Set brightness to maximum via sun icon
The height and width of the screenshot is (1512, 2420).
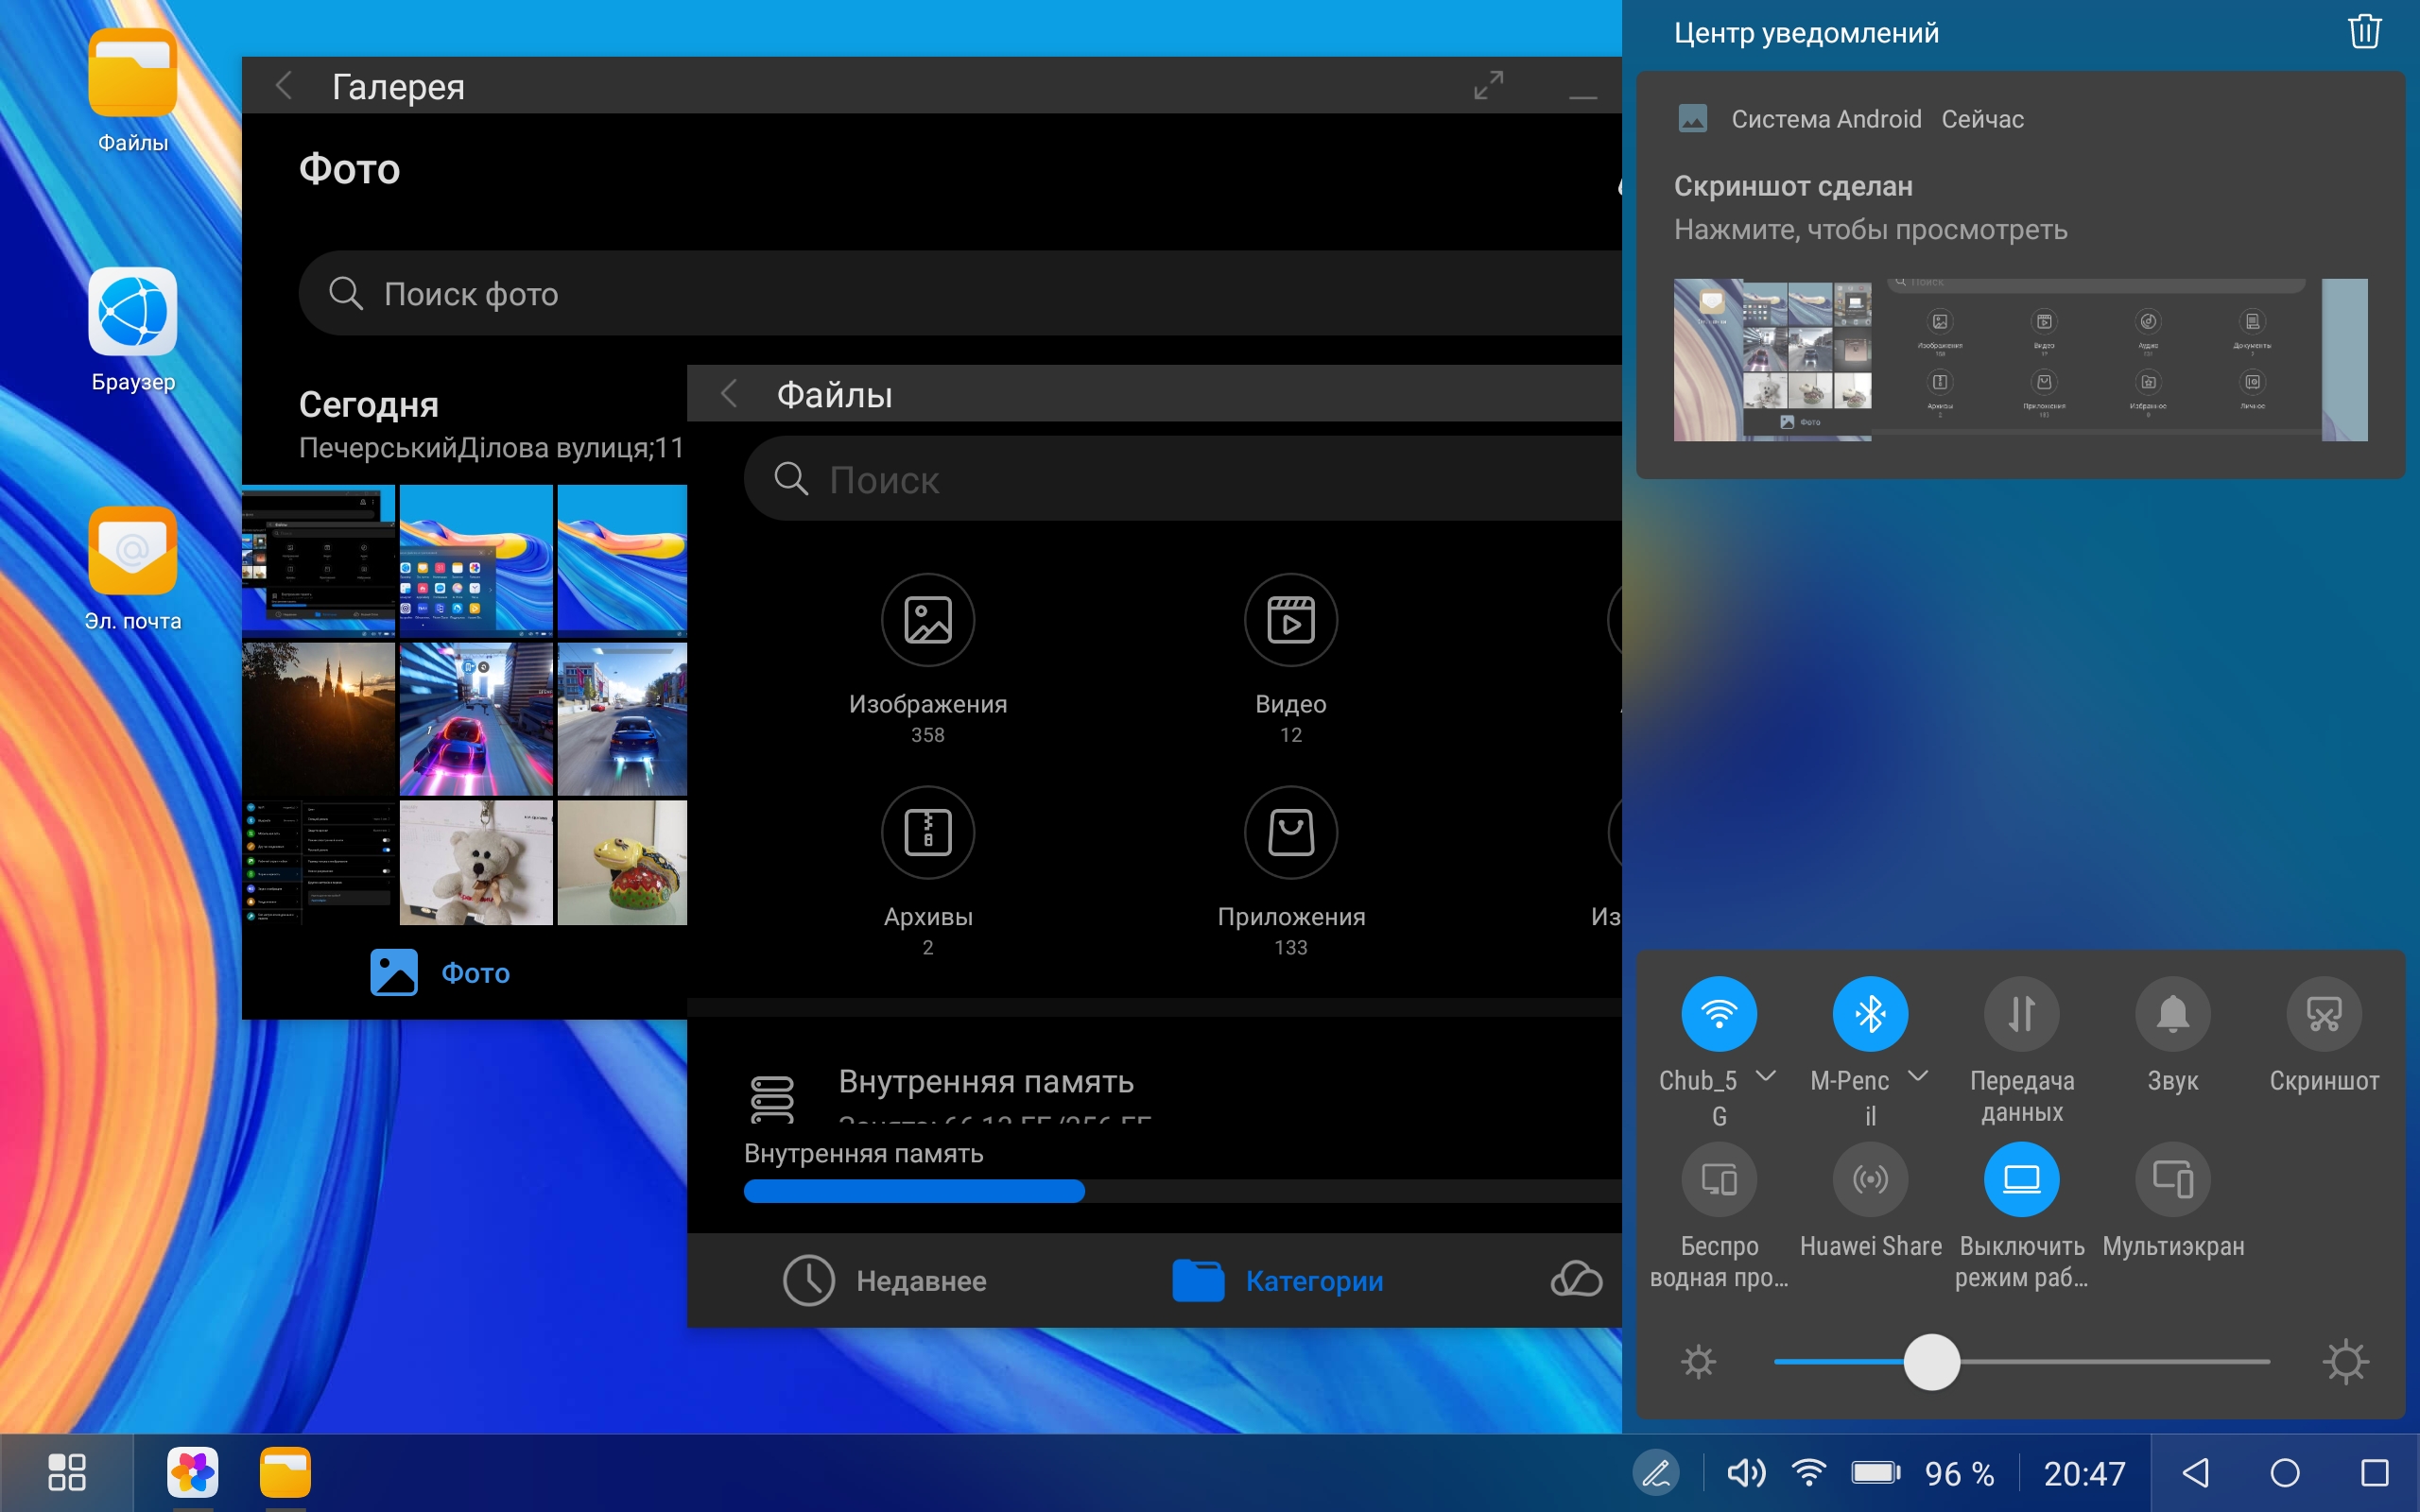(2345, 1361)
